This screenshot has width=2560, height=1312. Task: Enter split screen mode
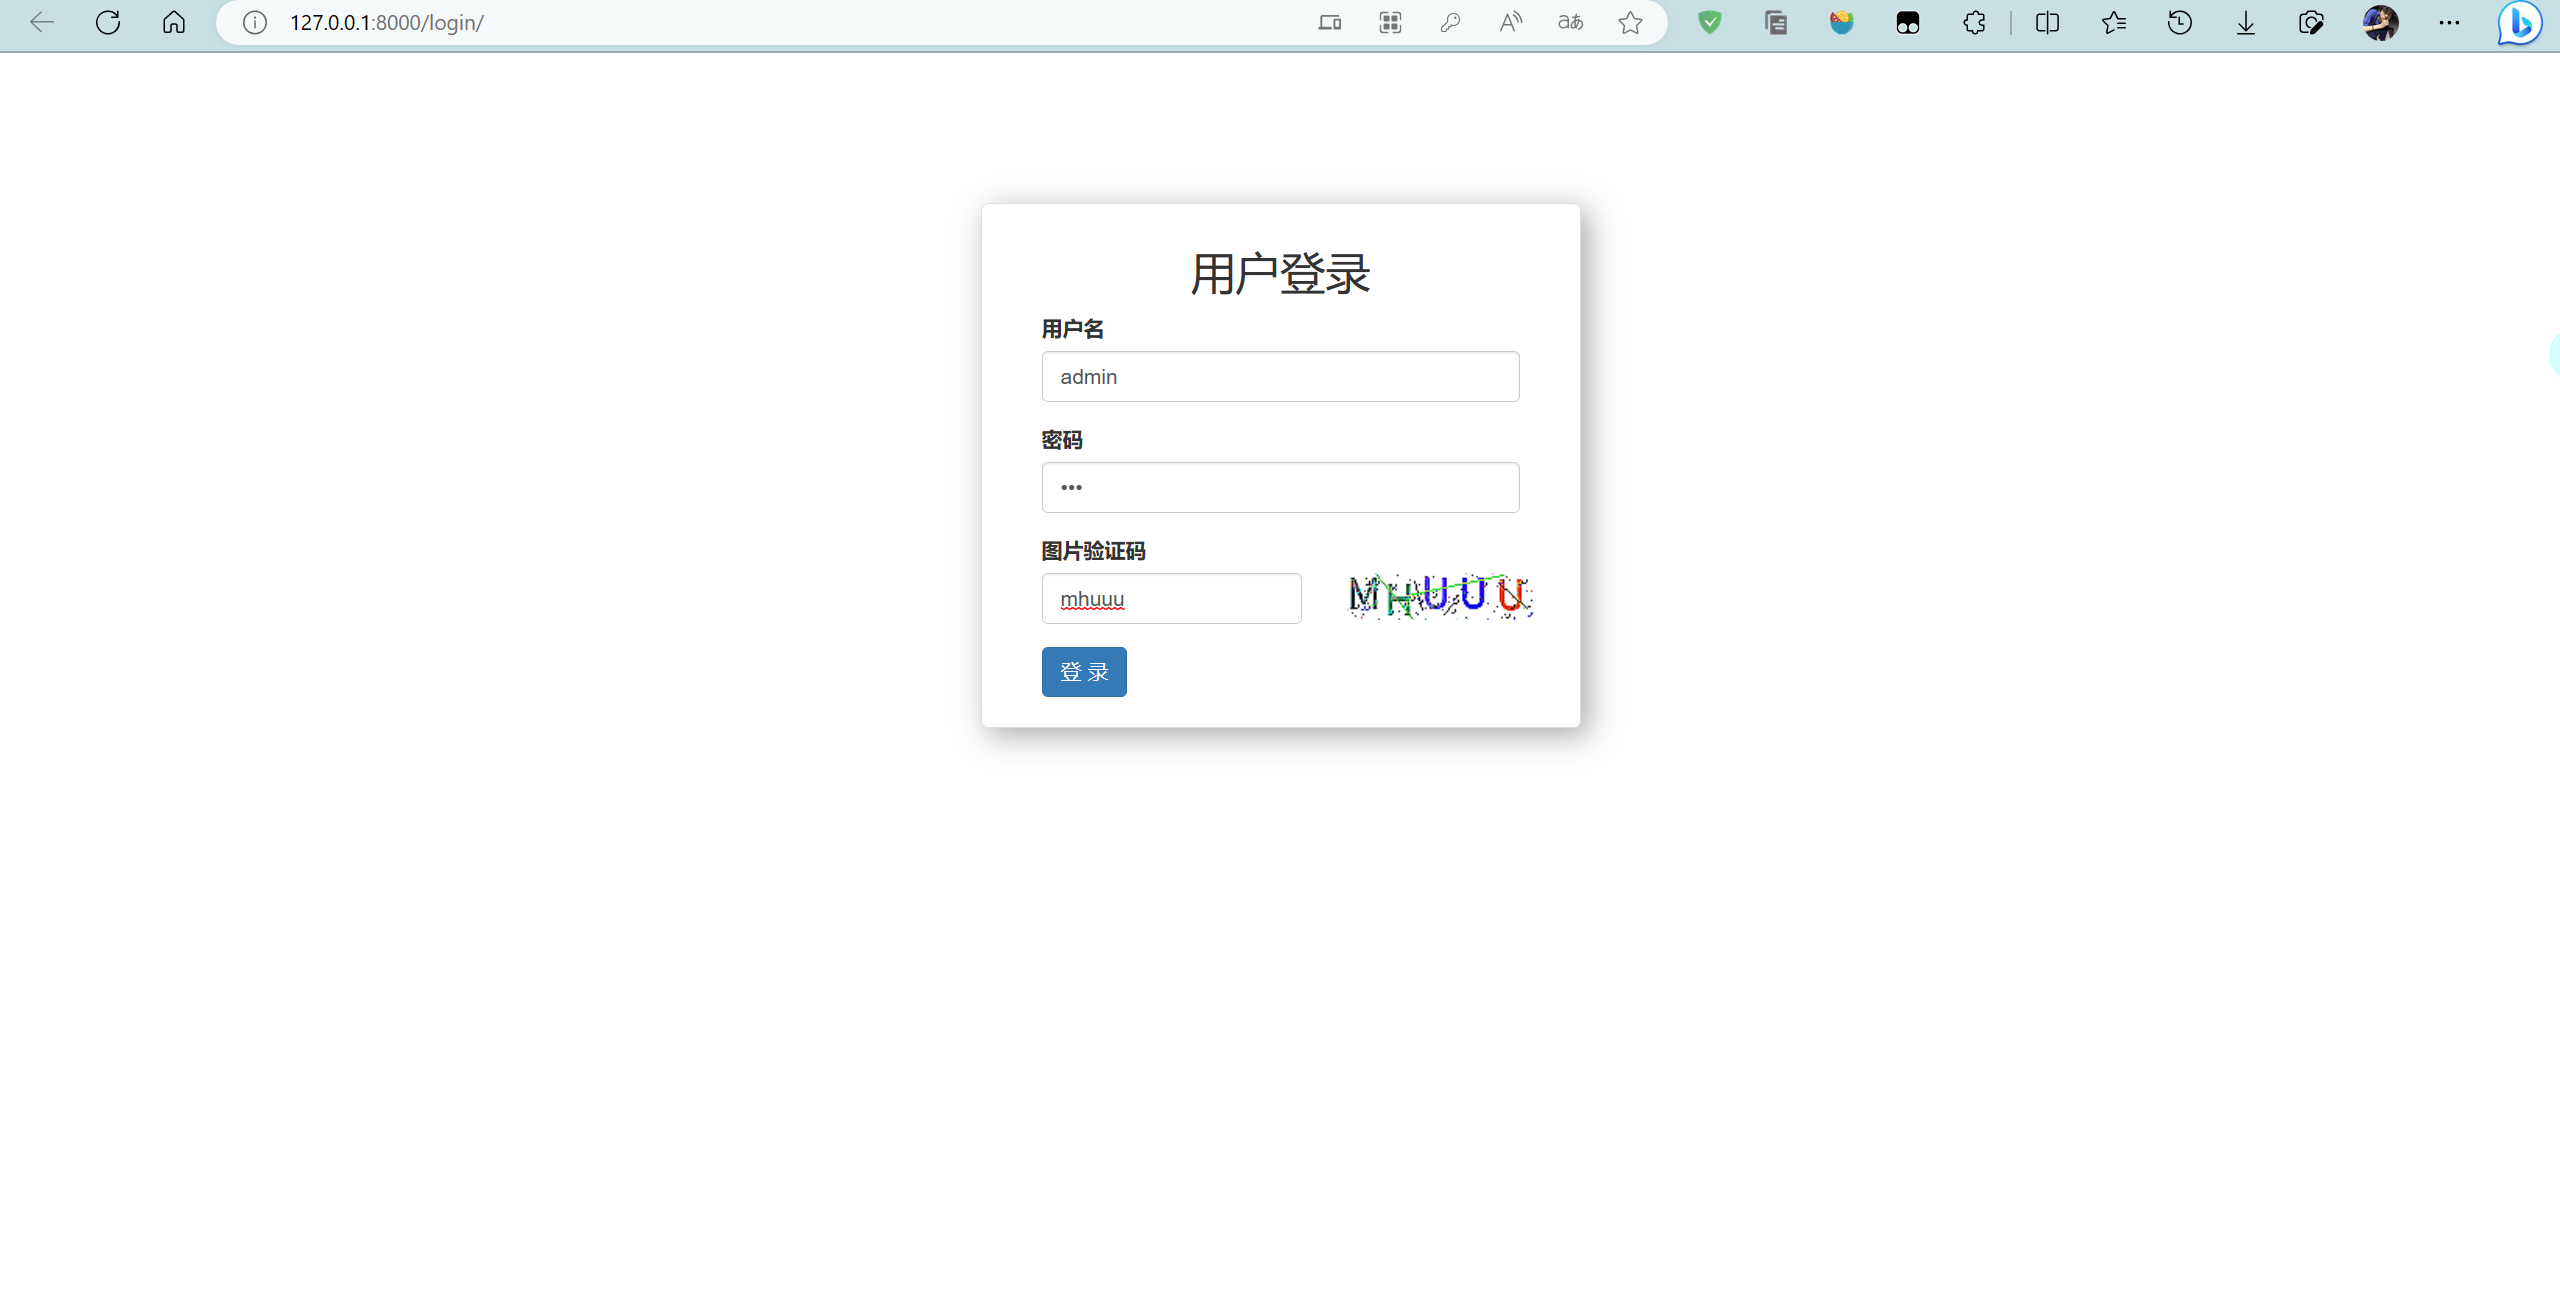(x=2046, y=22)
